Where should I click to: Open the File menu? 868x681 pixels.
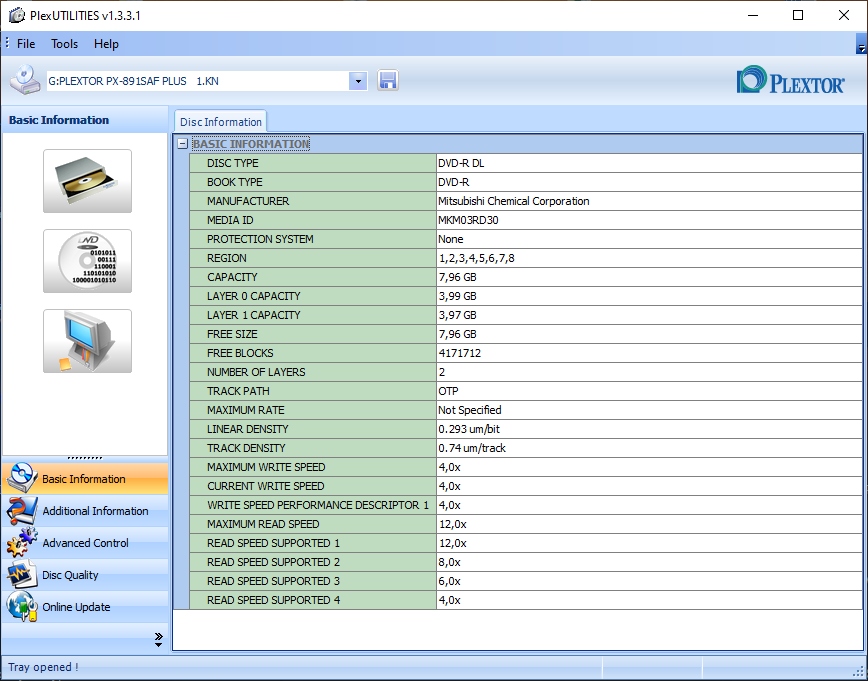(26, 44)
